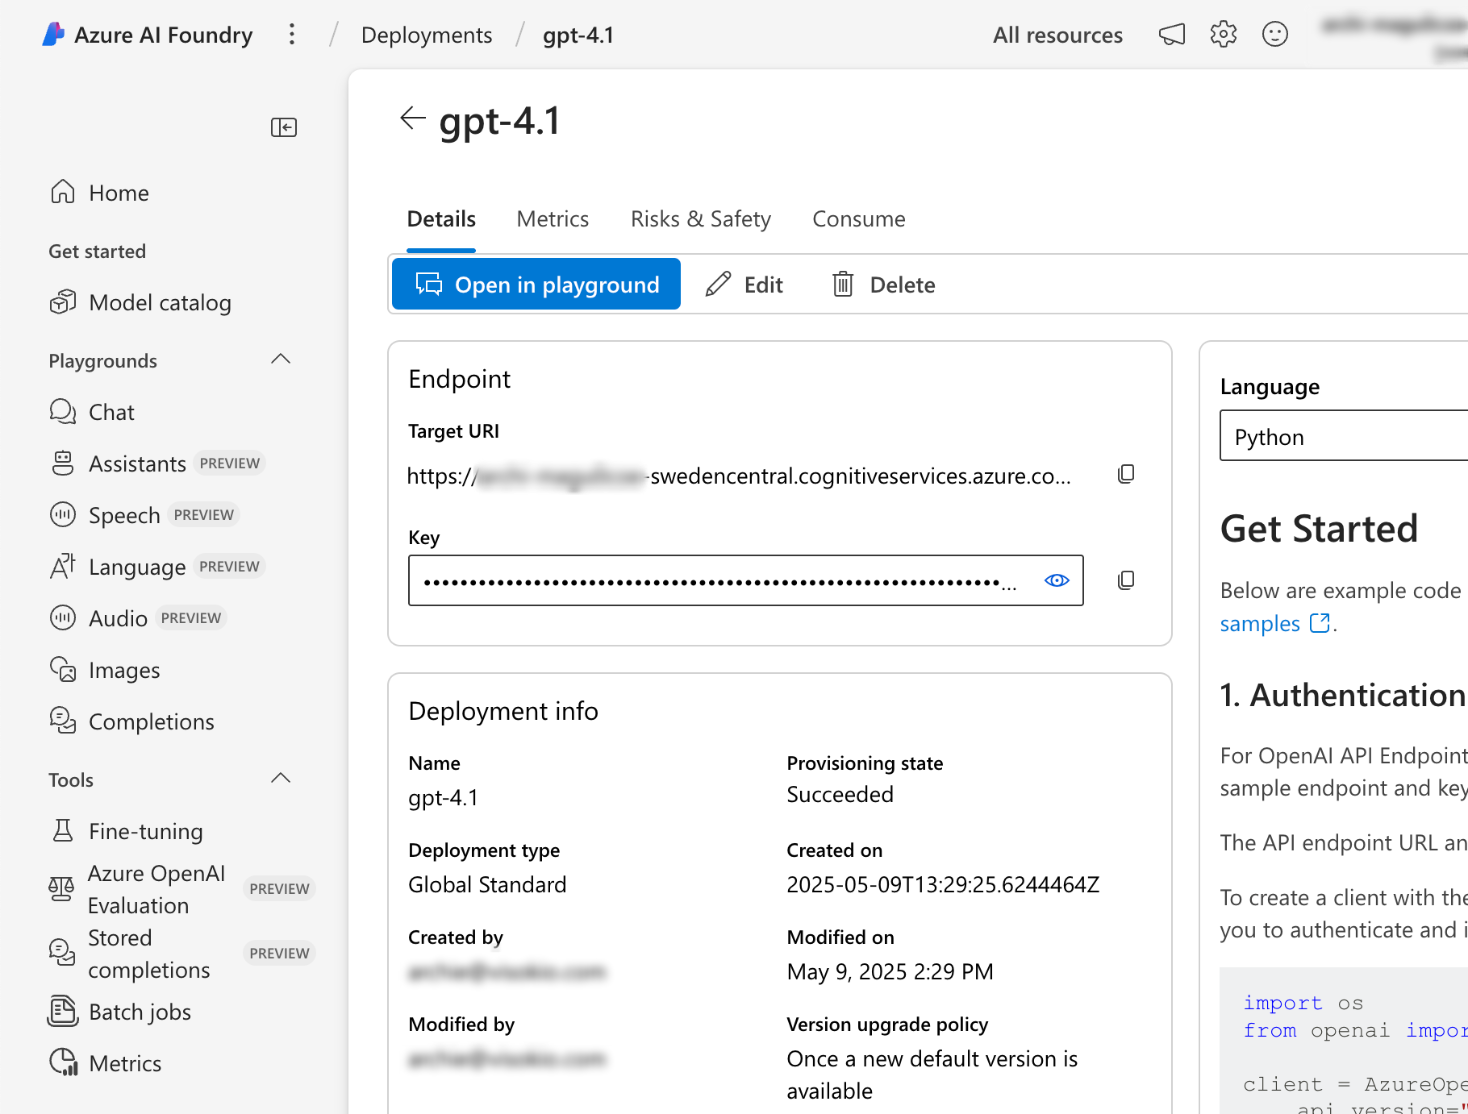1468x1114 pixels.
Task: Open Model catalog
Action: click(x=140, y=302)
